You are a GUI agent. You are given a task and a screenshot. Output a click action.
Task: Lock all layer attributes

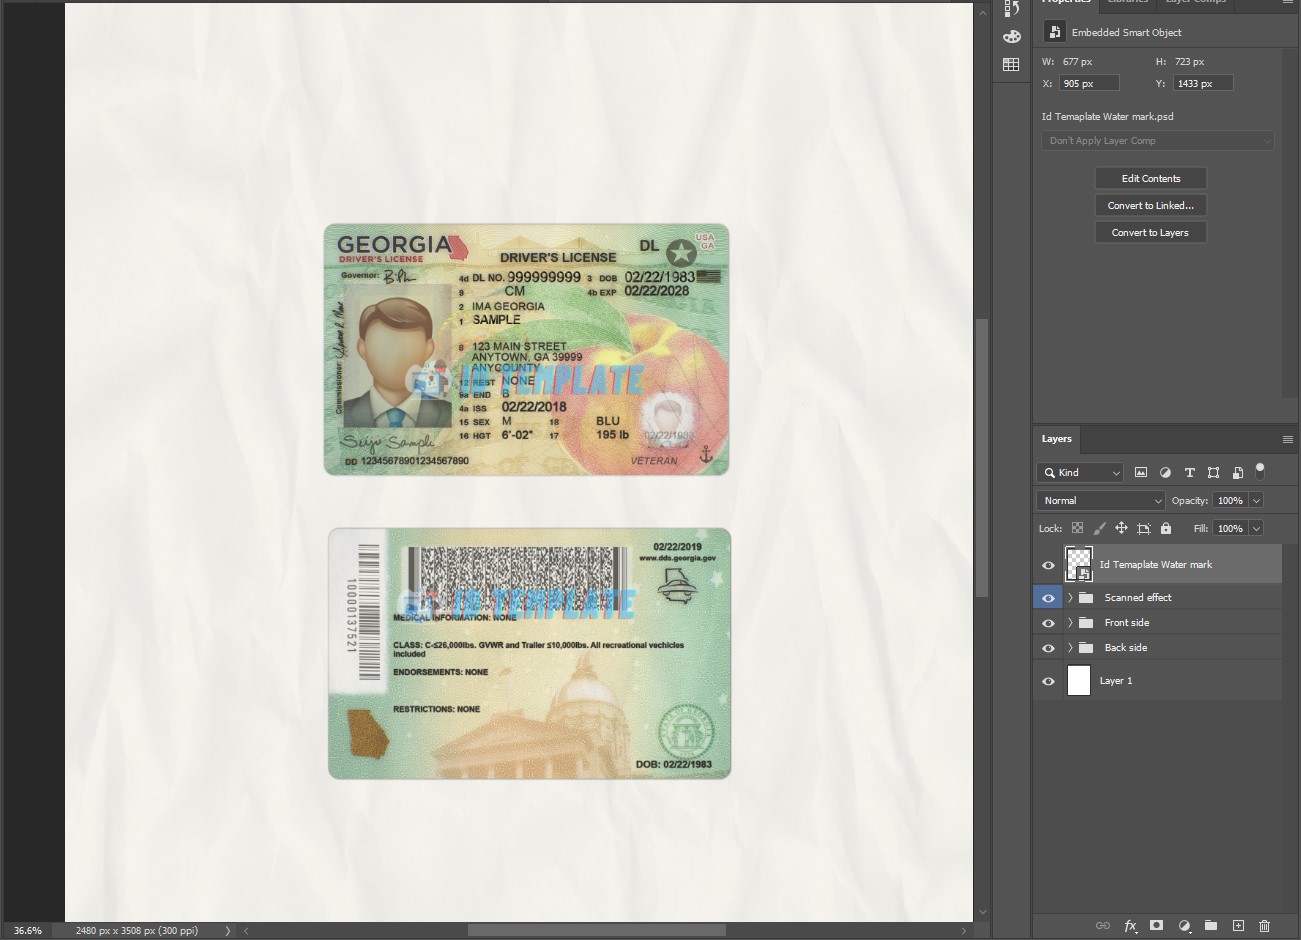1166,528
